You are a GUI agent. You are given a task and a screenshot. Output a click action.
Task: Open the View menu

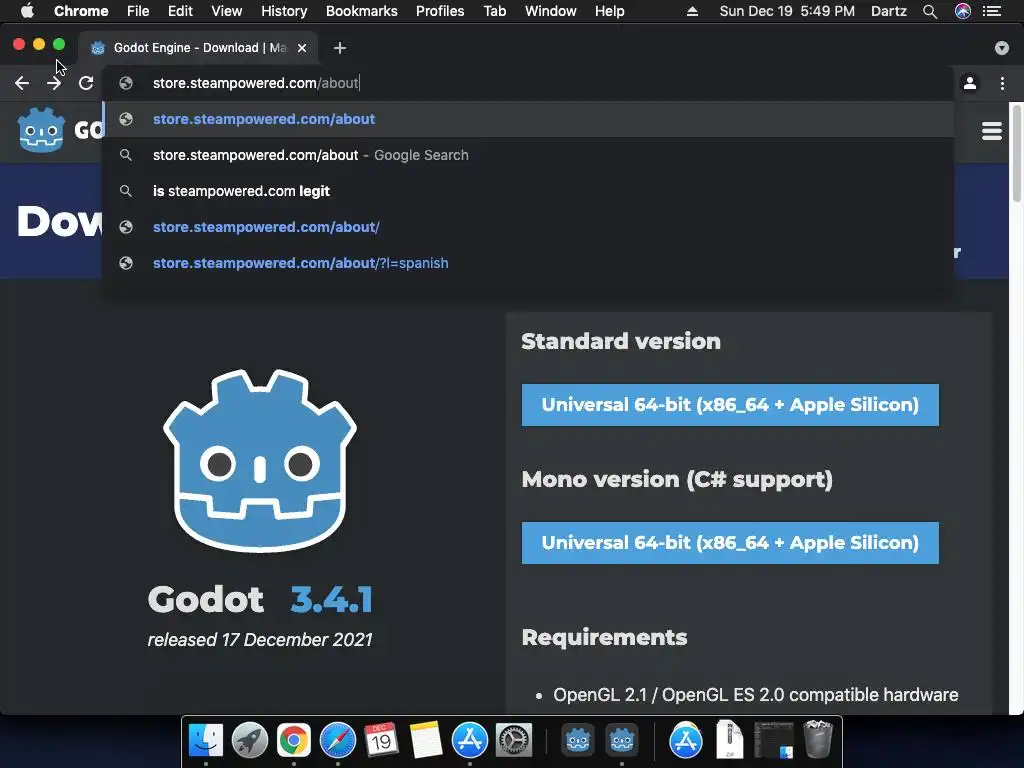[x=227, y=11]
